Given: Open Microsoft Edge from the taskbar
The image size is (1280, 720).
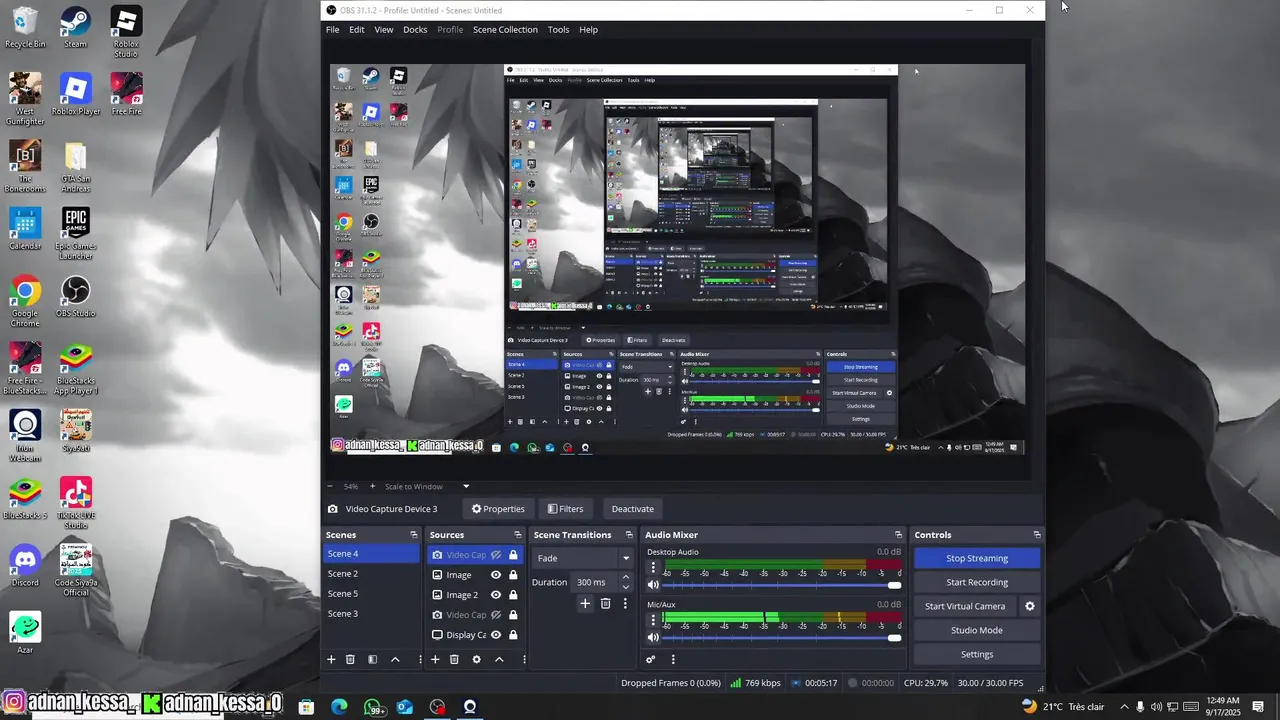Looking at the screenshot, I should point(339,707).
